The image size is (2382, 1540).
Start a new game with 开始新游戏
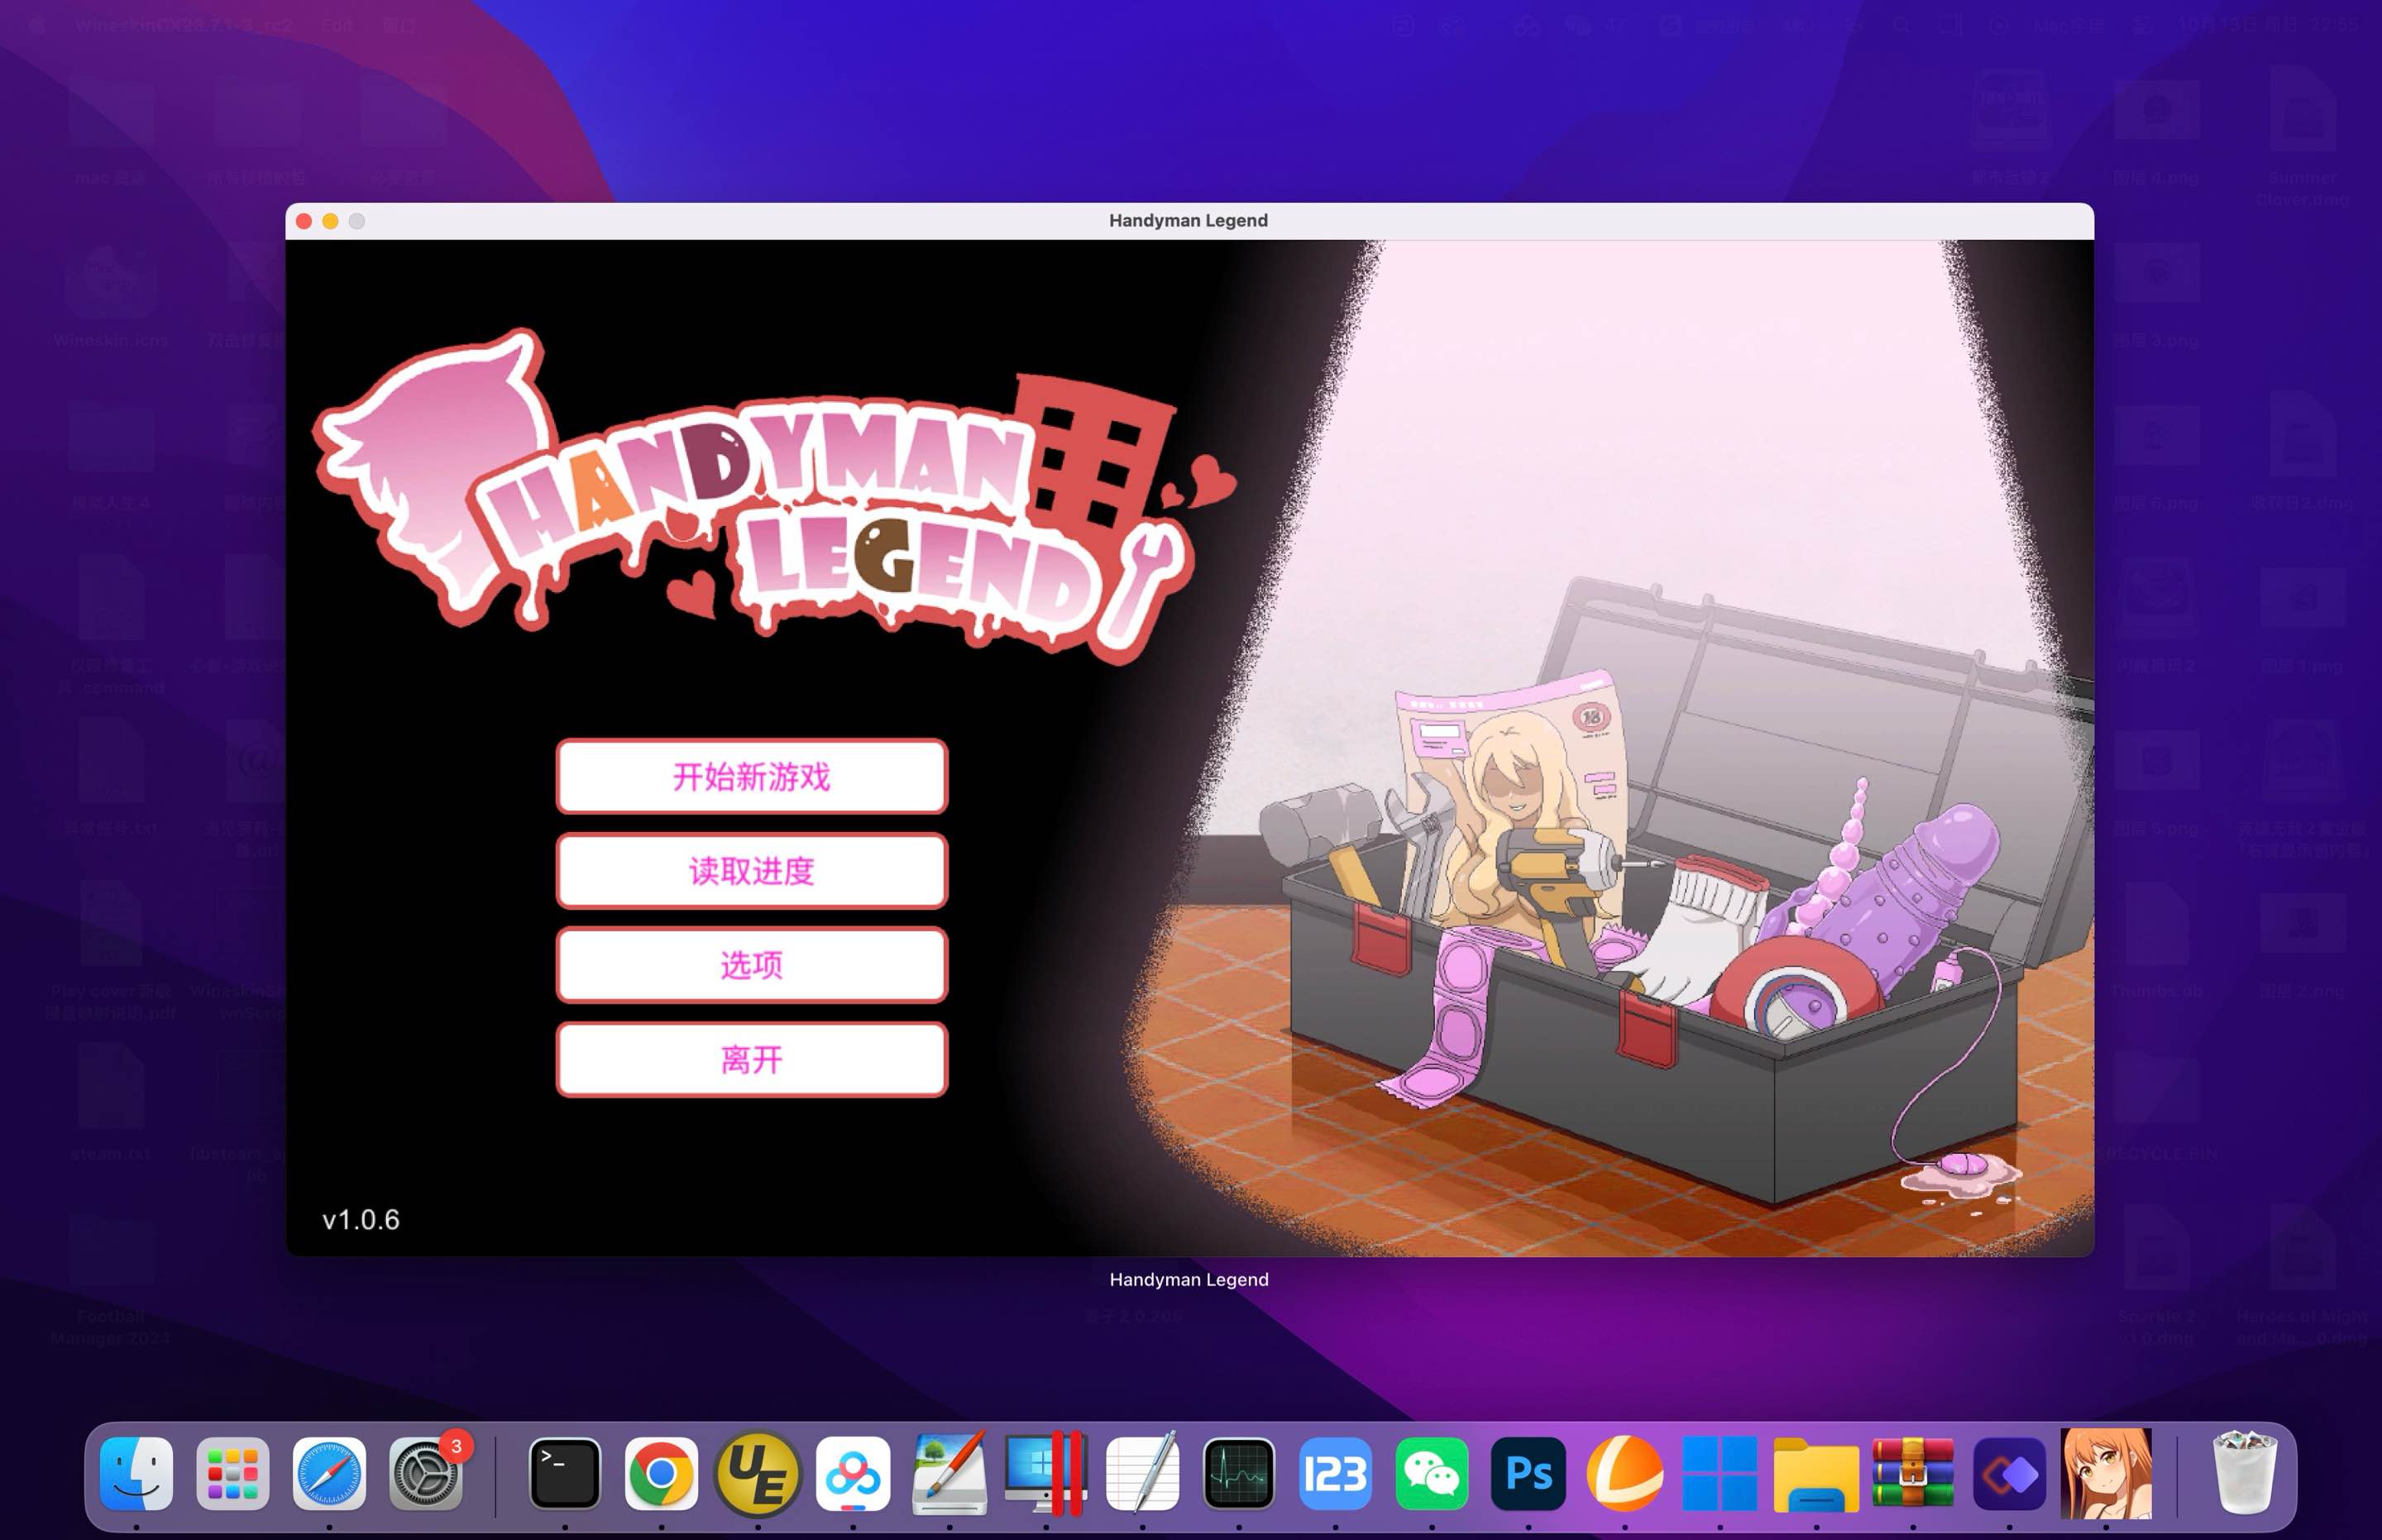click(751, 777)
